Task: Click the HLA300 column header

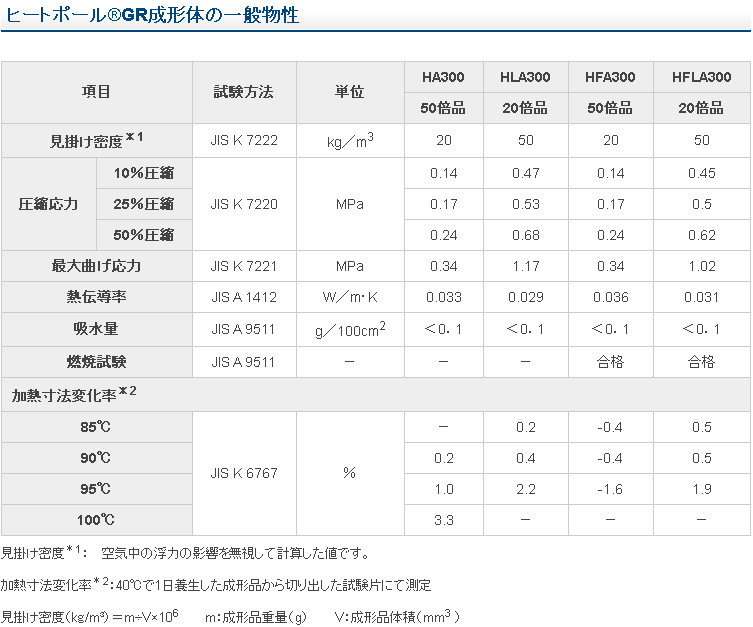Action: (x=525, y=77)
